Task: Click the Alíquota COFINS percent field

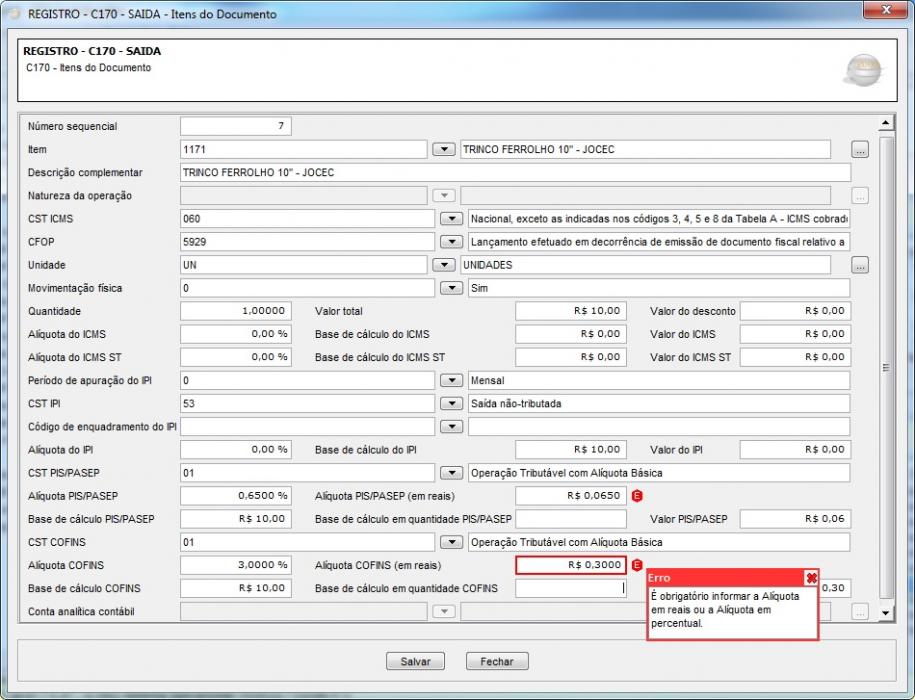Action: [x=236, y=565]
